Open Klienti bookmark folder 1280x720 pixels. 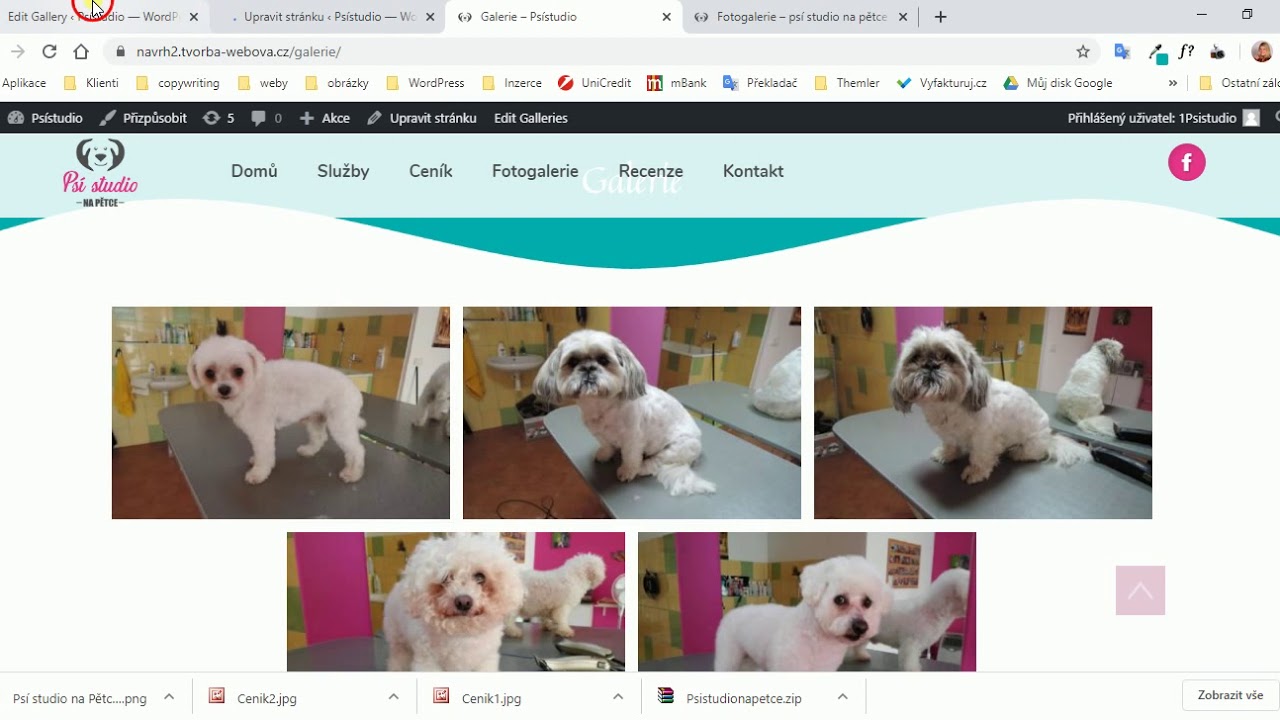tap(91, 83)
